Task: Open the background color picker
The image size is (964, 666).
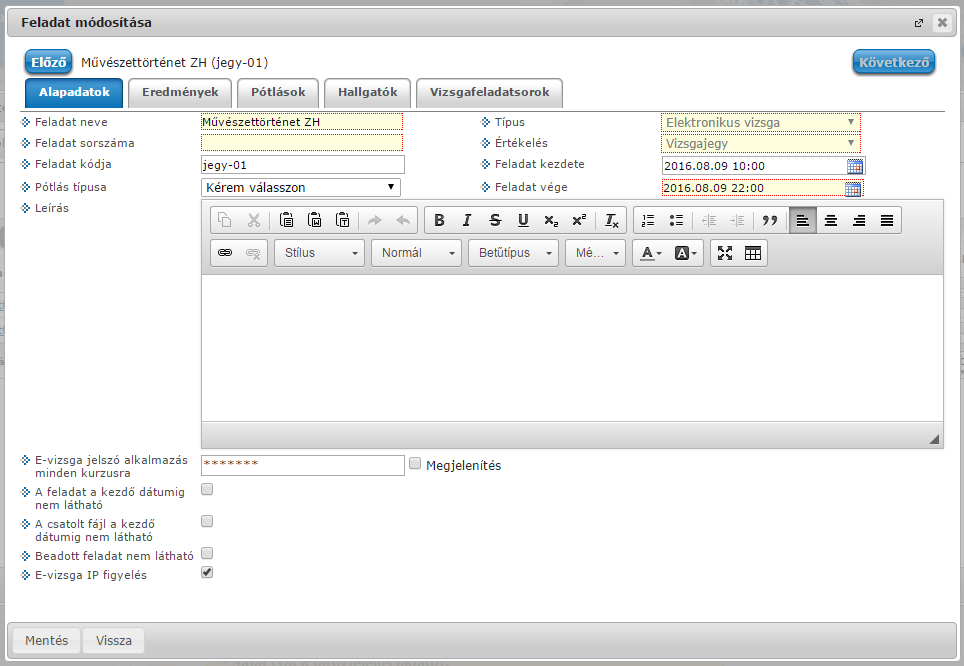Action: tap(685, 253)
